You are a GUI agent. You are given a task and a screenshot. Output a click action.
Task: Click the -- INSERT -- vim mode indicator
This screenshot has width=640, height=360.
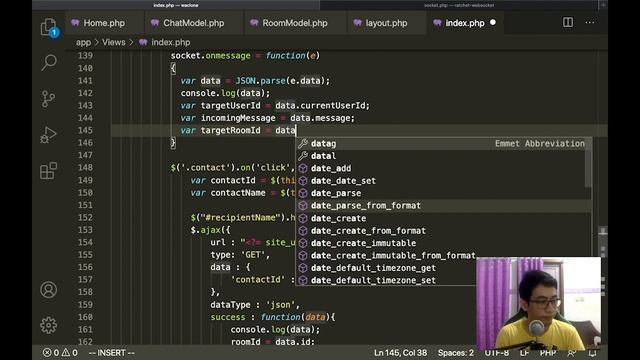(x=111, y=353)
